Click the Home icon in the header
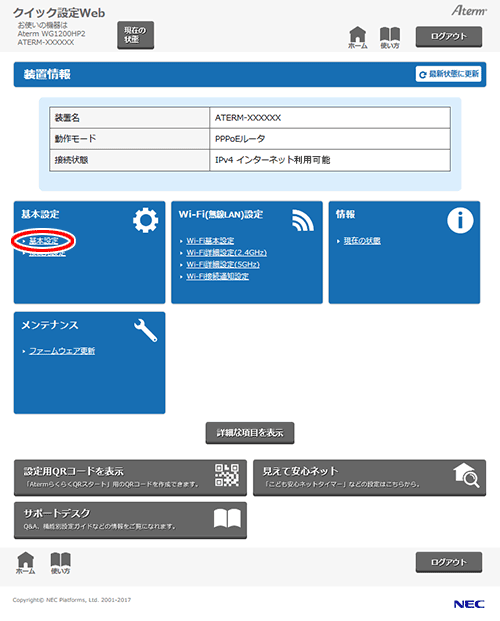The image size is (500, 621). (x=357, y=38)
